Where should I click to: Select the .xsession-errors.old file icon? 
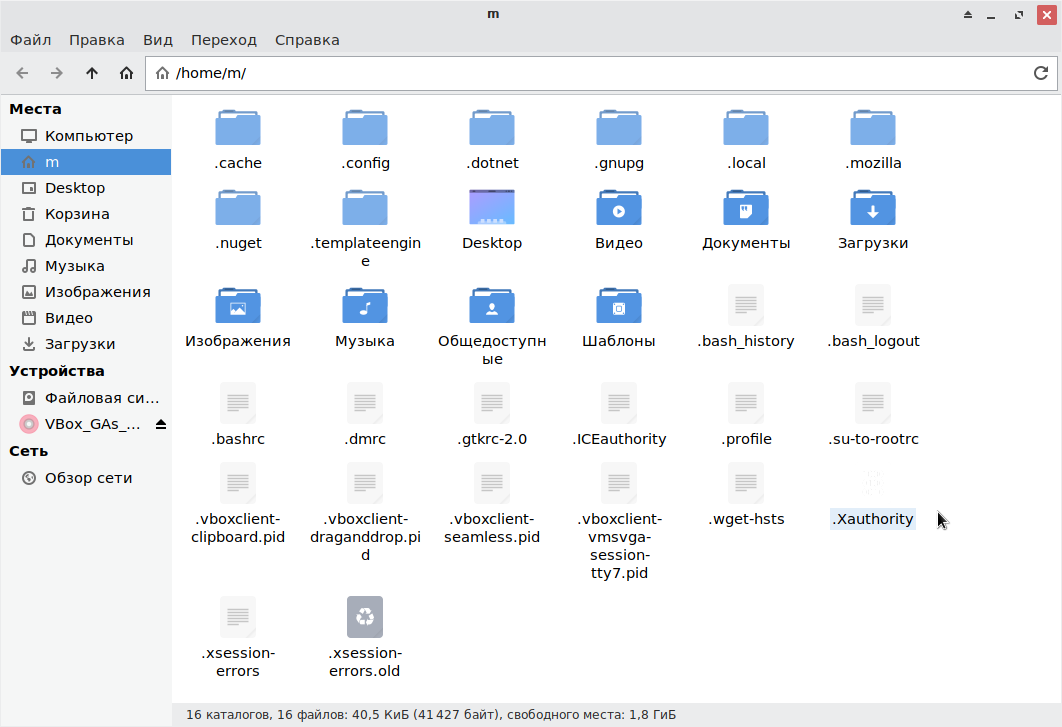click(x=365, y=617)
